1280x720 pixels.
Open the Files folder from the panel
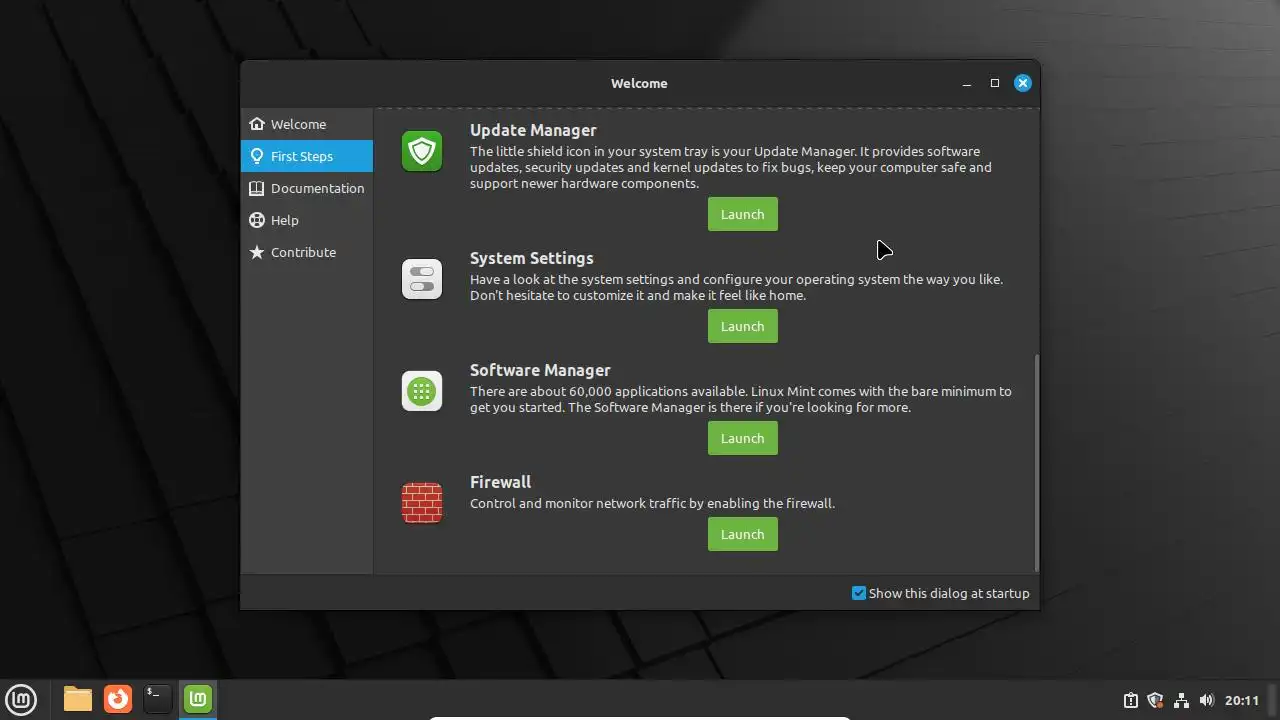pyautogui.click(x=78, y=699)
